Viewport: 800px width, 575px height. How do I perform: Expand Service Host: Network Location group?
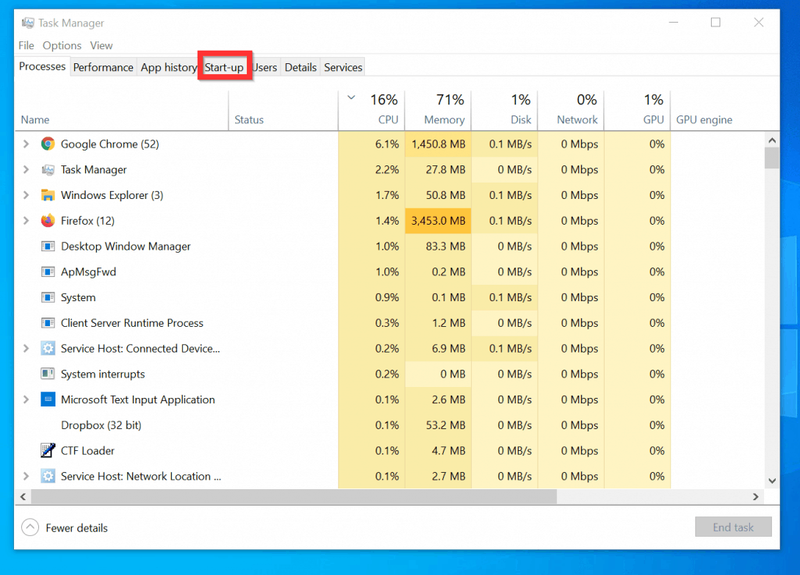click(x=26, y=476)
